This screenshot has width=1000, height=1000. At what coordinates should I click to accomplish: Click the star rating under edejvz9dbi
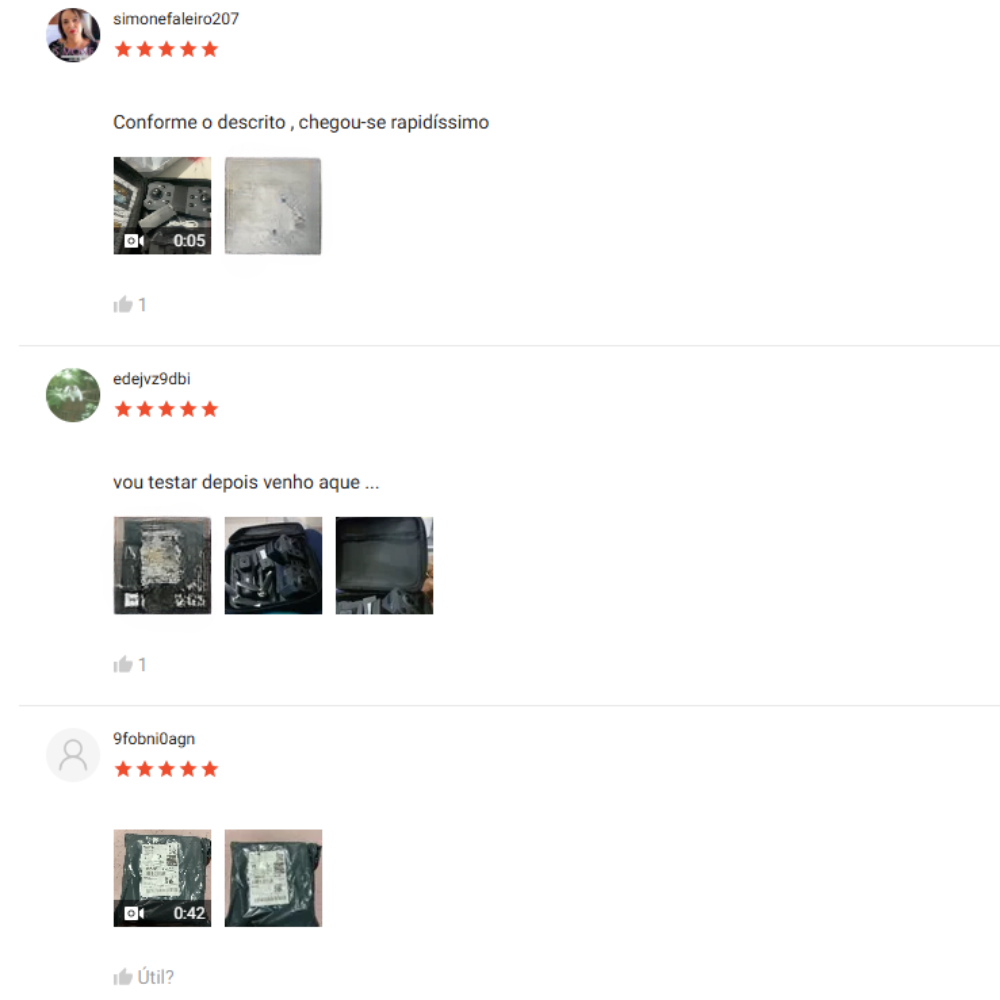point(166,409)
